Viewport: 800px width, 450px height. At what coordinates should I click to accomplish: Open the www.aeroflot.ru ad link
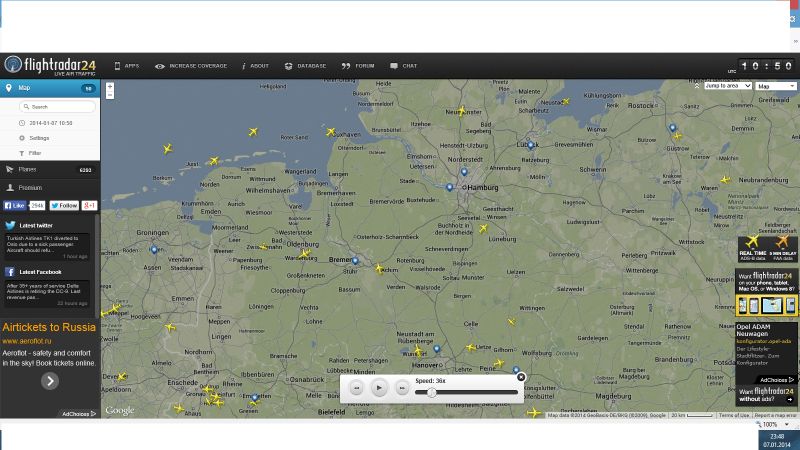27,341
